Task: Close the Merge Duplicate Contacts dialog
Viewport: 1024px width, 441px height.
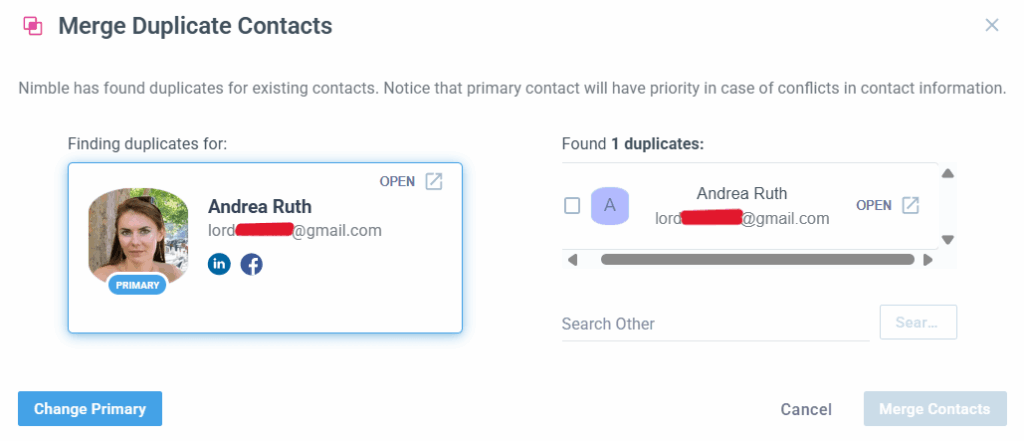Action: (x=992, y=25)
